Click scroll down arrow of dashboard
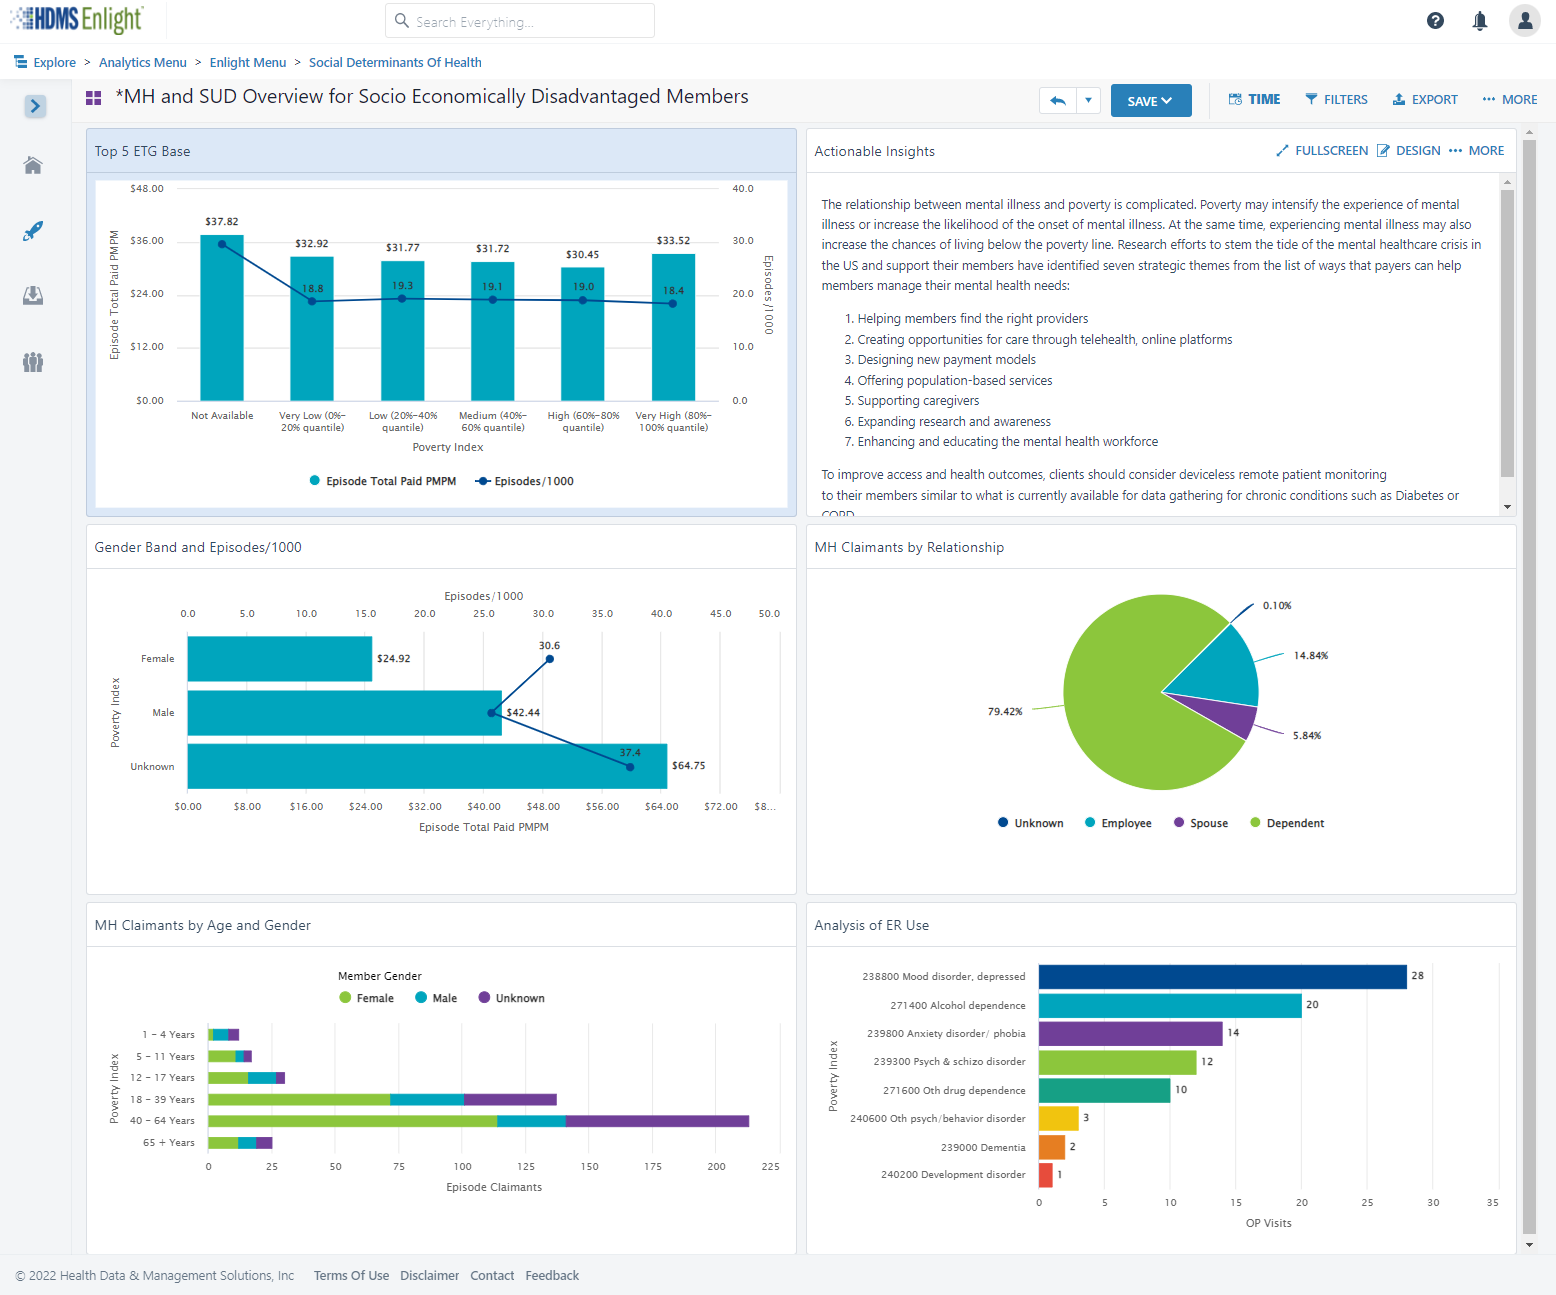The height and width of the screenshot is (1295, 1556). click(1529, 1245)
